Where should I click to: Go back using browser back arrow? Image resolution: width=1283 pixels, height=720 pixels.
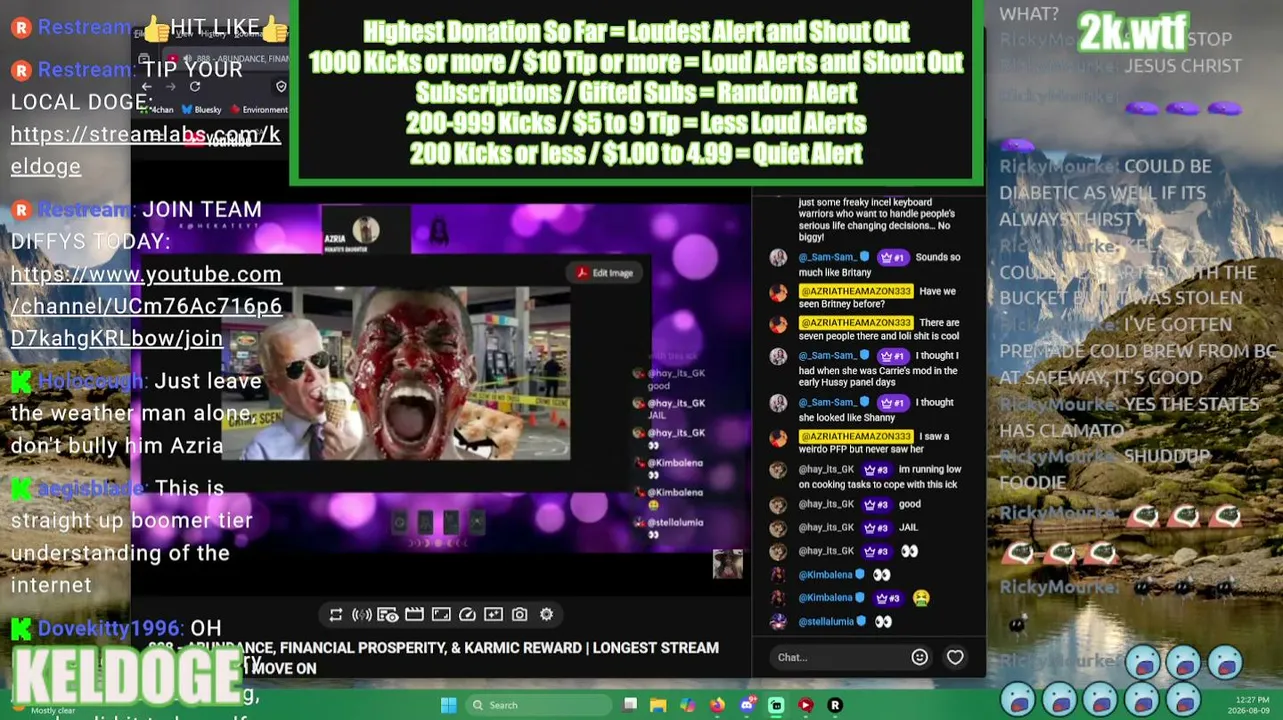coord(147,87)
